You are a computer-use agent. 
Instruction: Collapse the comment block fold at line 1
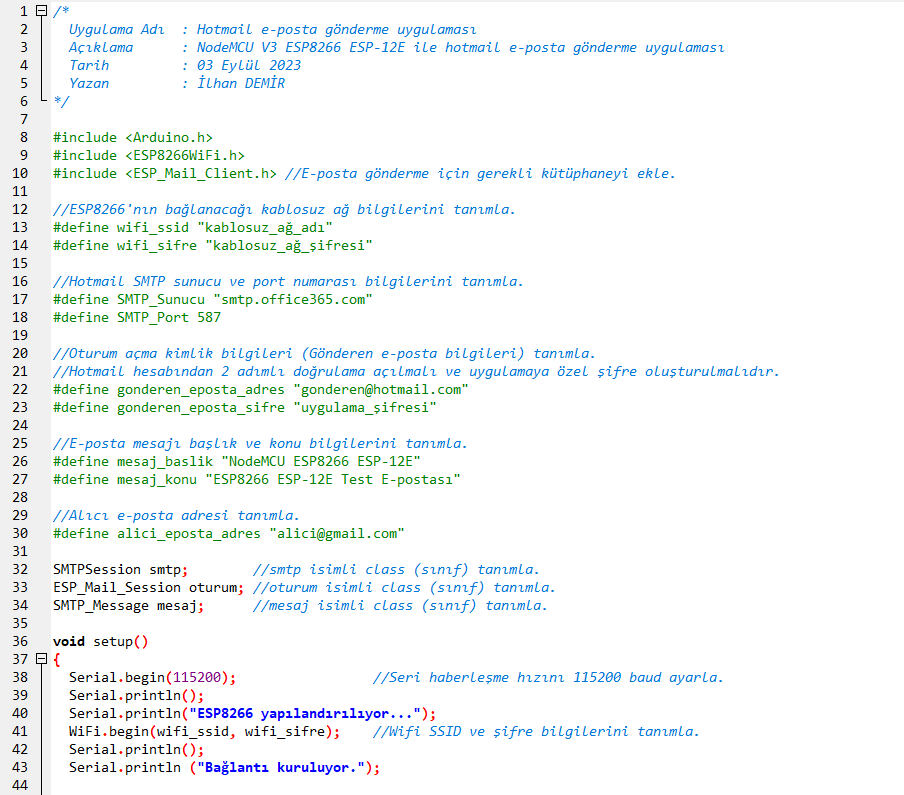click(40, 11)
